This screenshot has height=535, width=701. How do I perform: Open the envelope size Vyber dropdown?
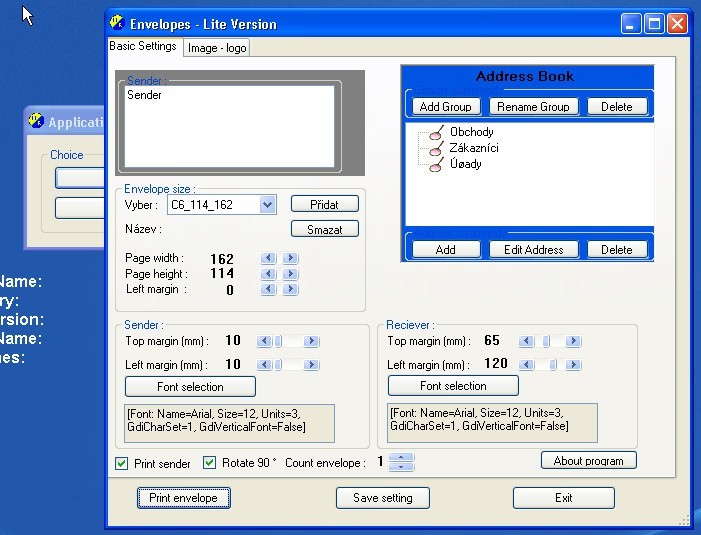267,205
